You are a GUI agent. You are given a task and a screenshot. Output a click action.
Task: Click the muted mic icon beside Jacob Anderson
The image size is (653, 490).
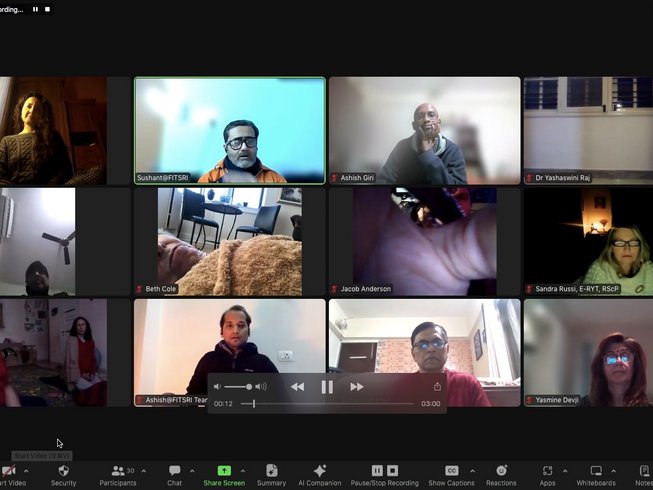point(334,289)
